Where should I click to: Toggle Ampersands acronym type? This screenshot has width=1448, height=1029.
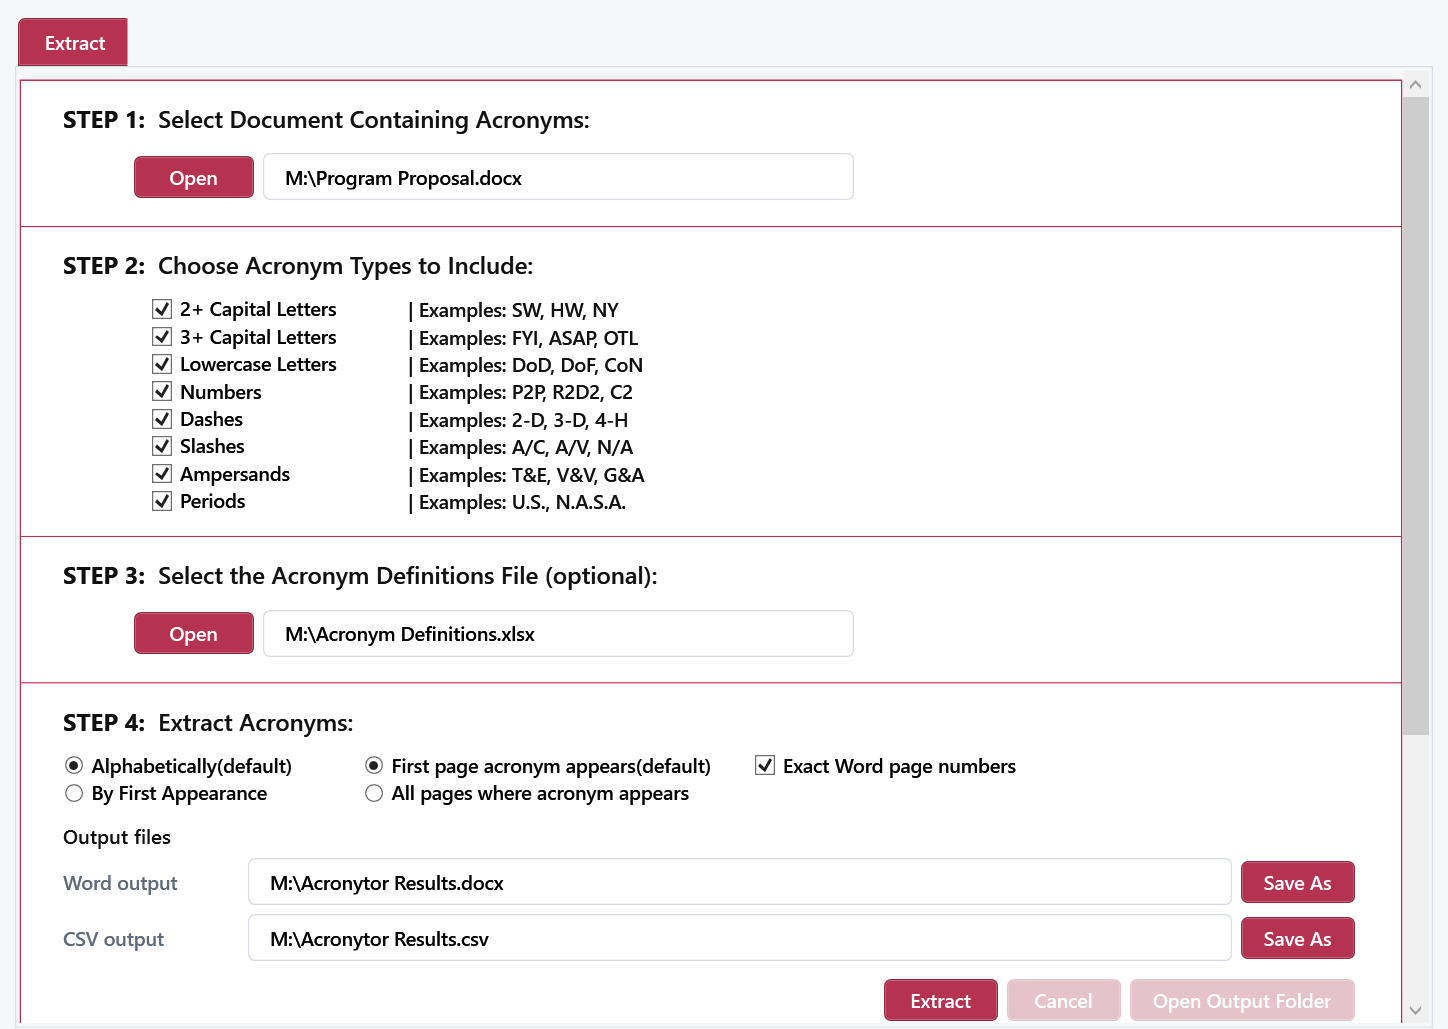(162, 474)
